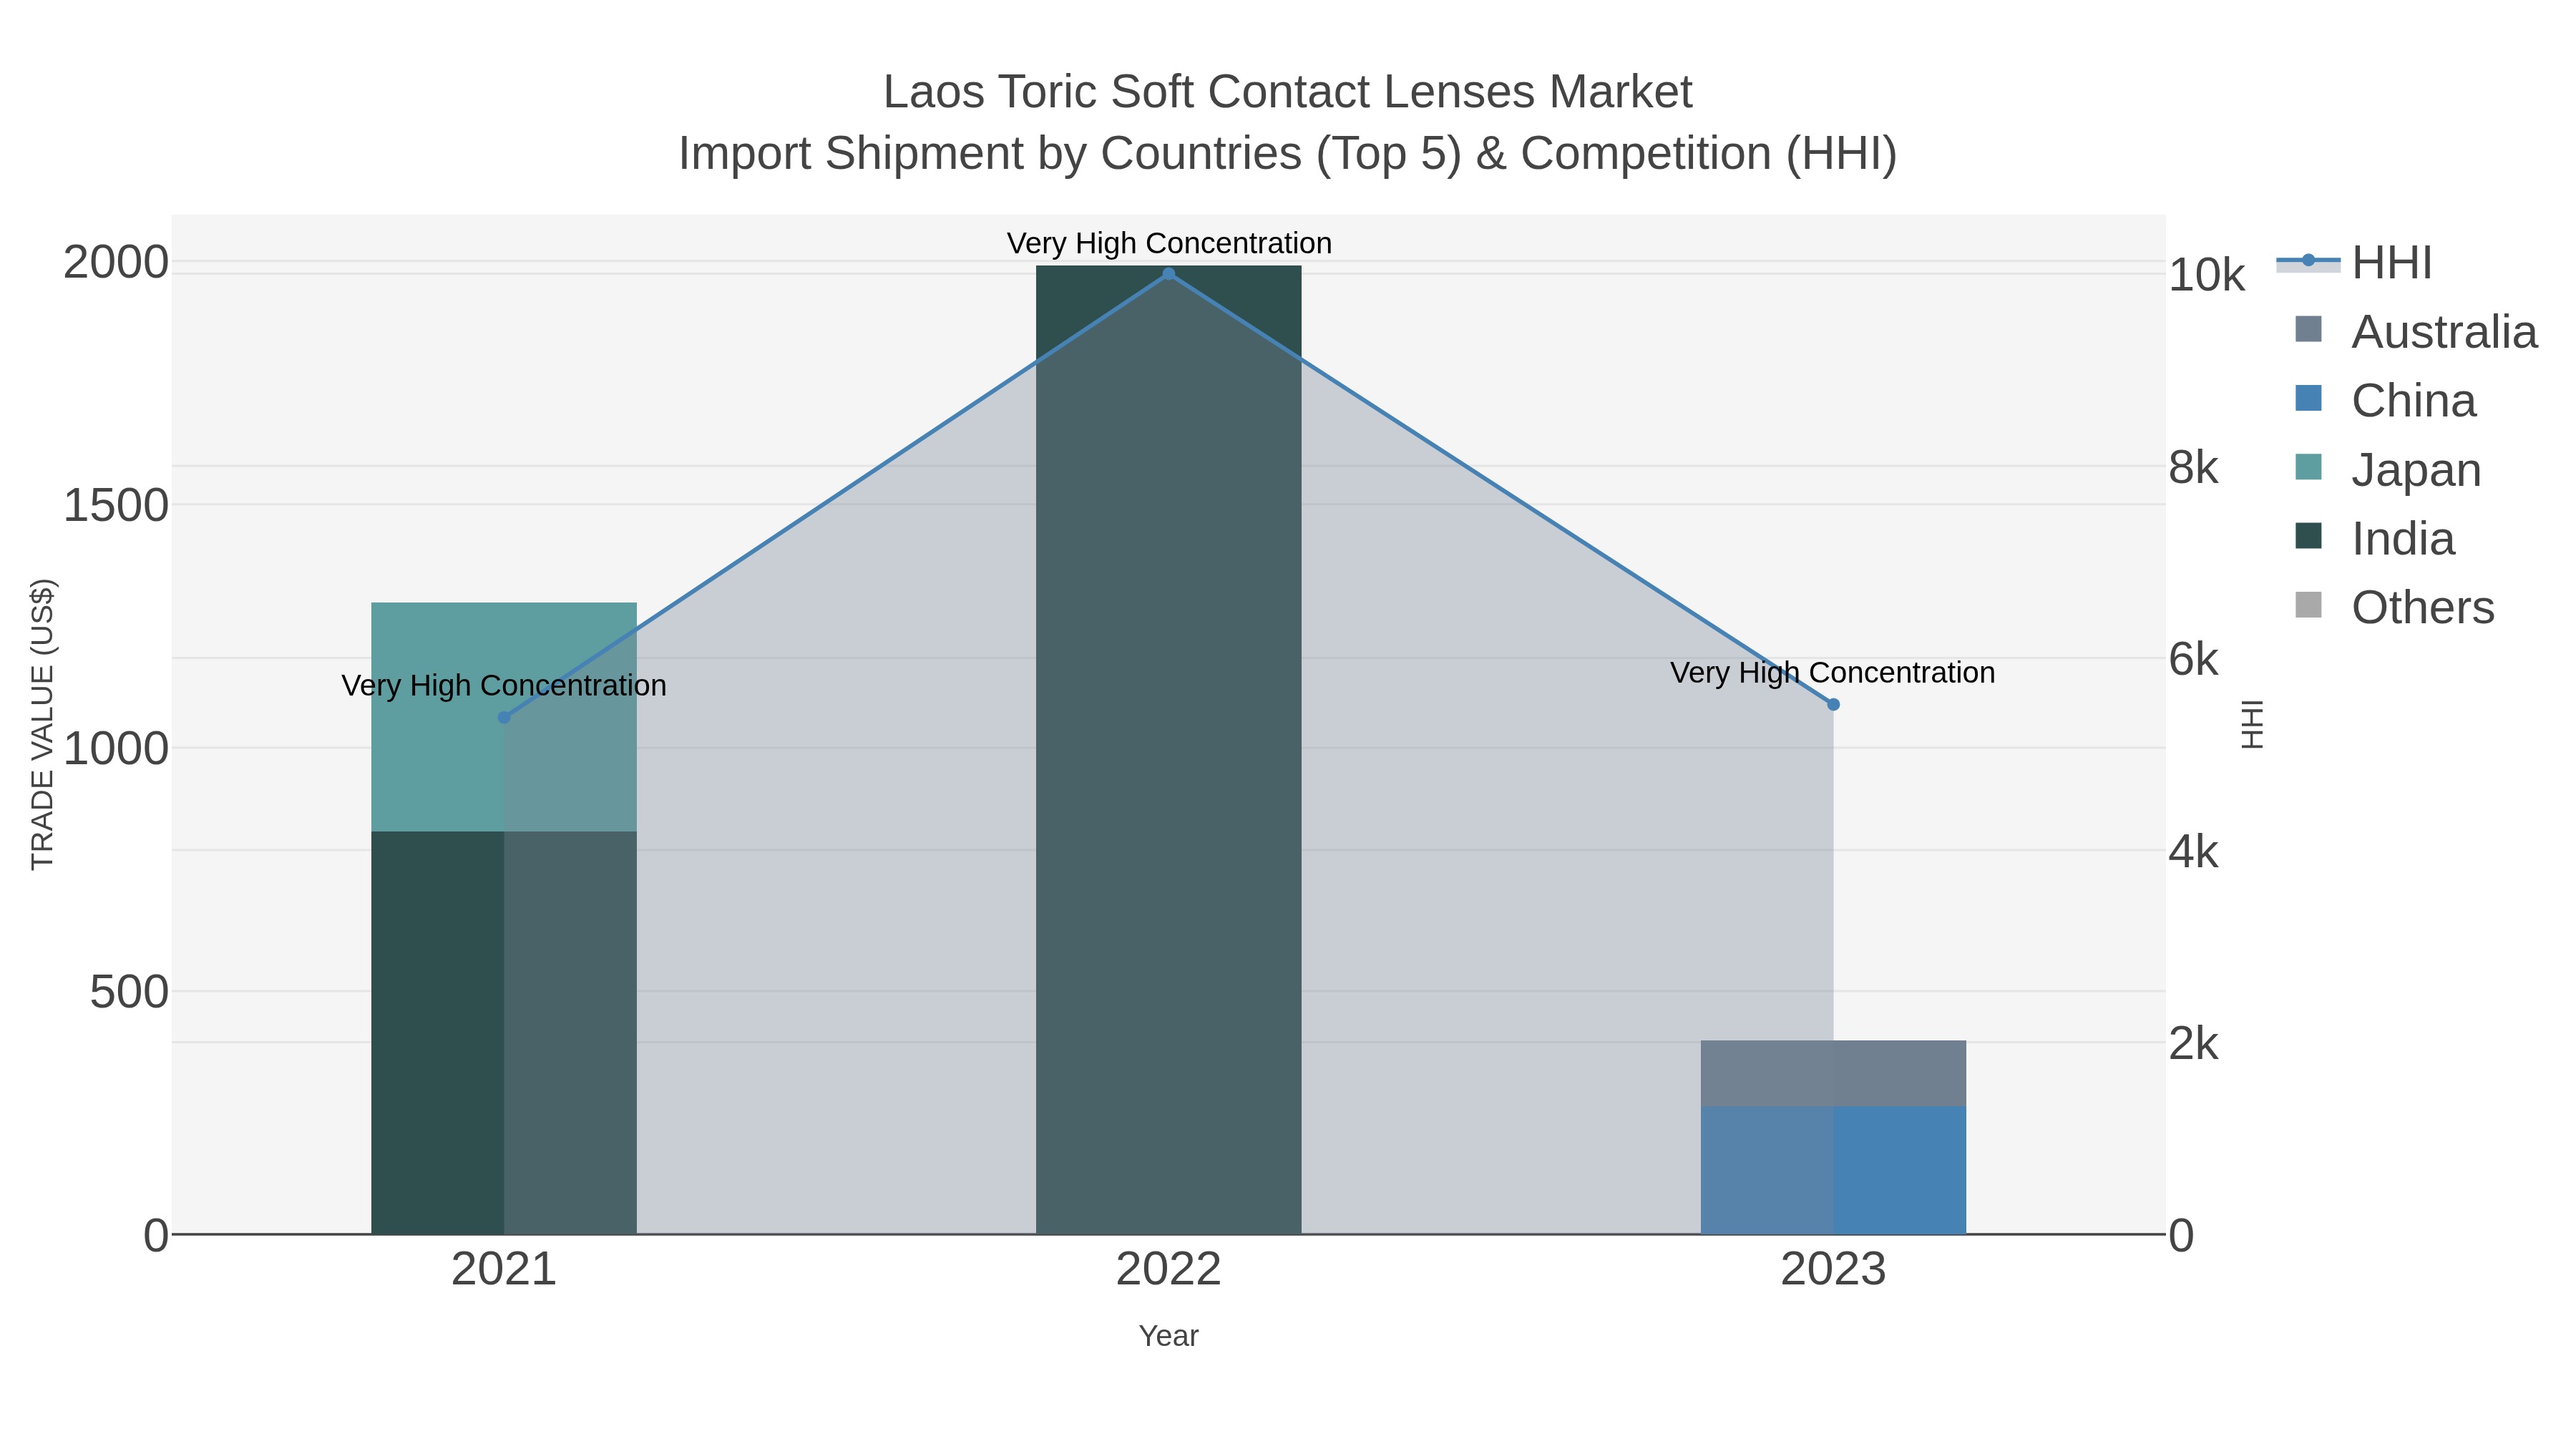The width and height of the screenshot is (2576, 1449).
Task: Select the 2023 HHI data point
Action: [x=1833, y=704]
